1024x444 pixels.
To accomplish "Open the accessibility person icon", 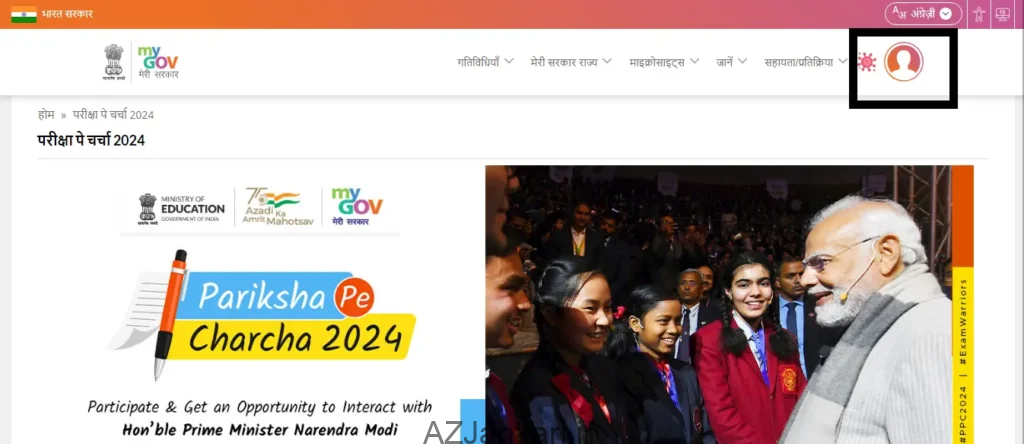I will (978, 14).
